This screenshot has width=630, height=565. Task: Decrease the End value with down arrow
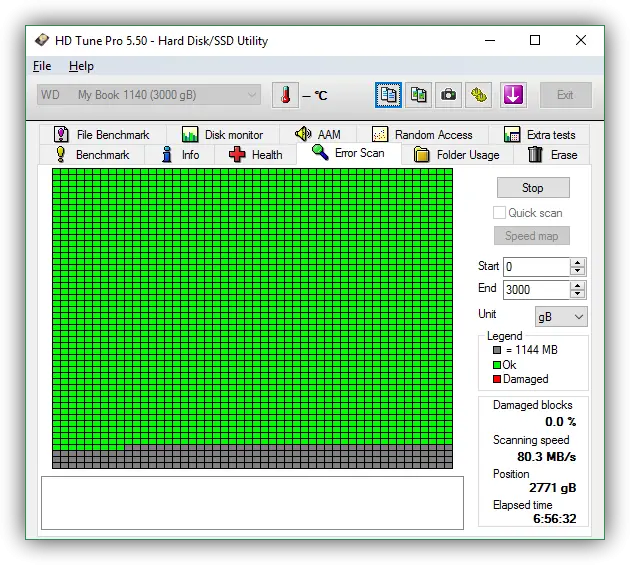[x=578, y=294]
